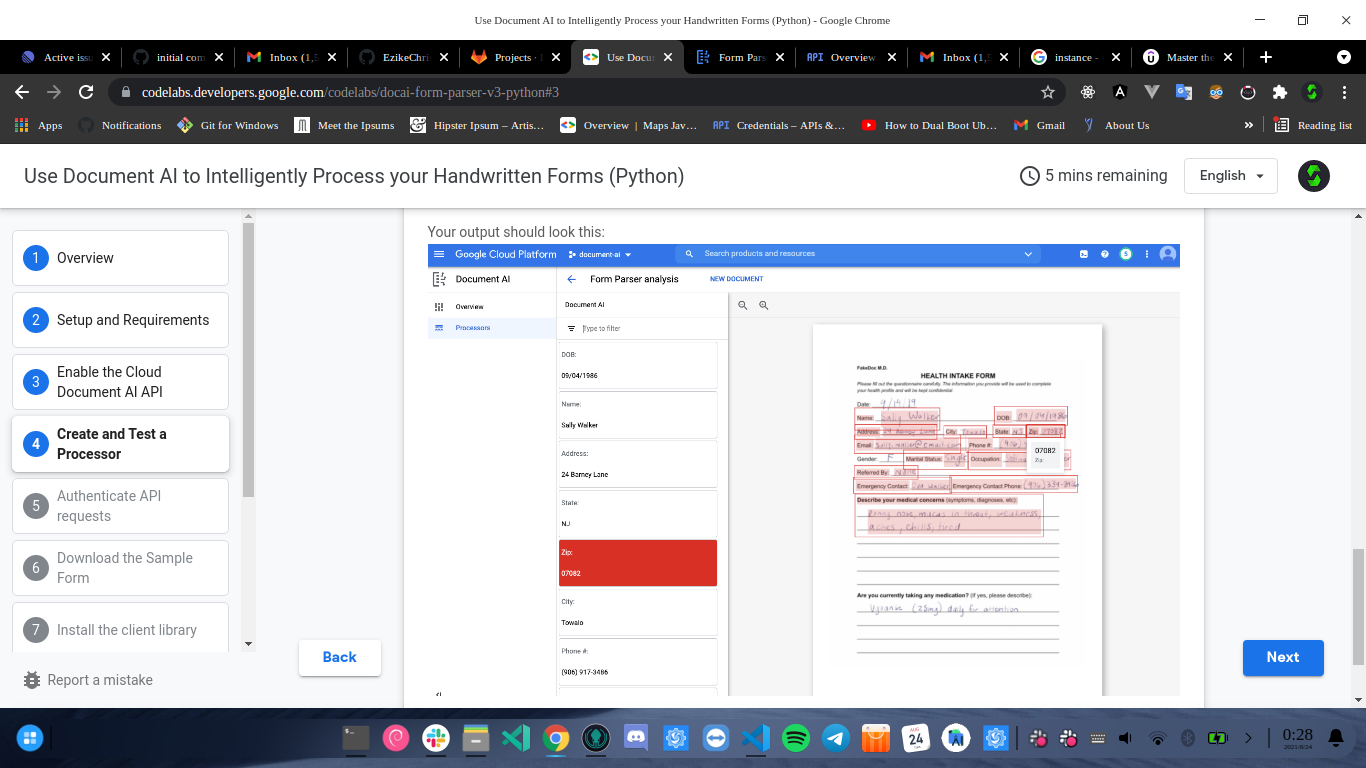
Task: Open Spotify from the taskbar
Action: [796, 739]
